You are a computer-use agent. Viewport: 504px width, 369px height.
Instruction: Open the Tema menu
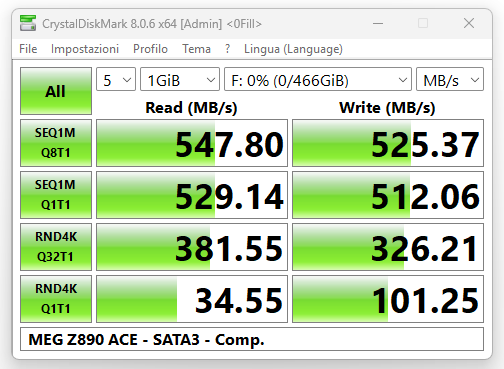click(196, 49)
